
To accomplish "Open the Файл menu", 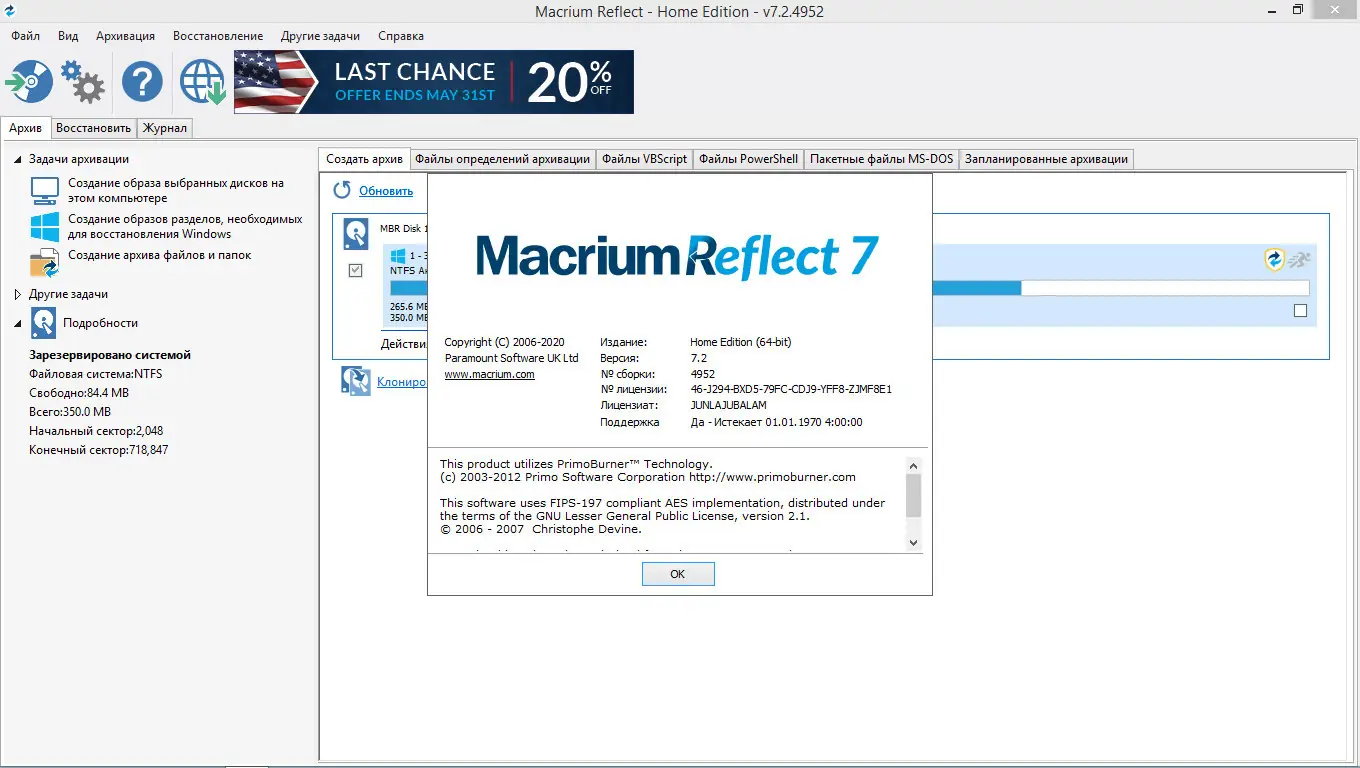I will pyautogui.click(x=25, y=36).
